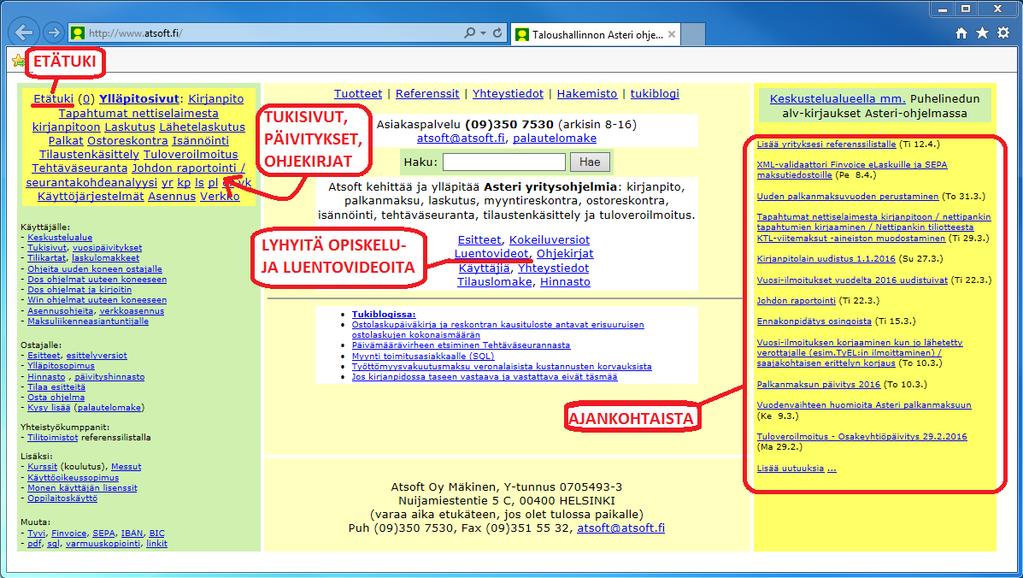This screenshot has height=578, width=1023.
Task: Open the Palkat link
Action: click(x=66, y=141)
